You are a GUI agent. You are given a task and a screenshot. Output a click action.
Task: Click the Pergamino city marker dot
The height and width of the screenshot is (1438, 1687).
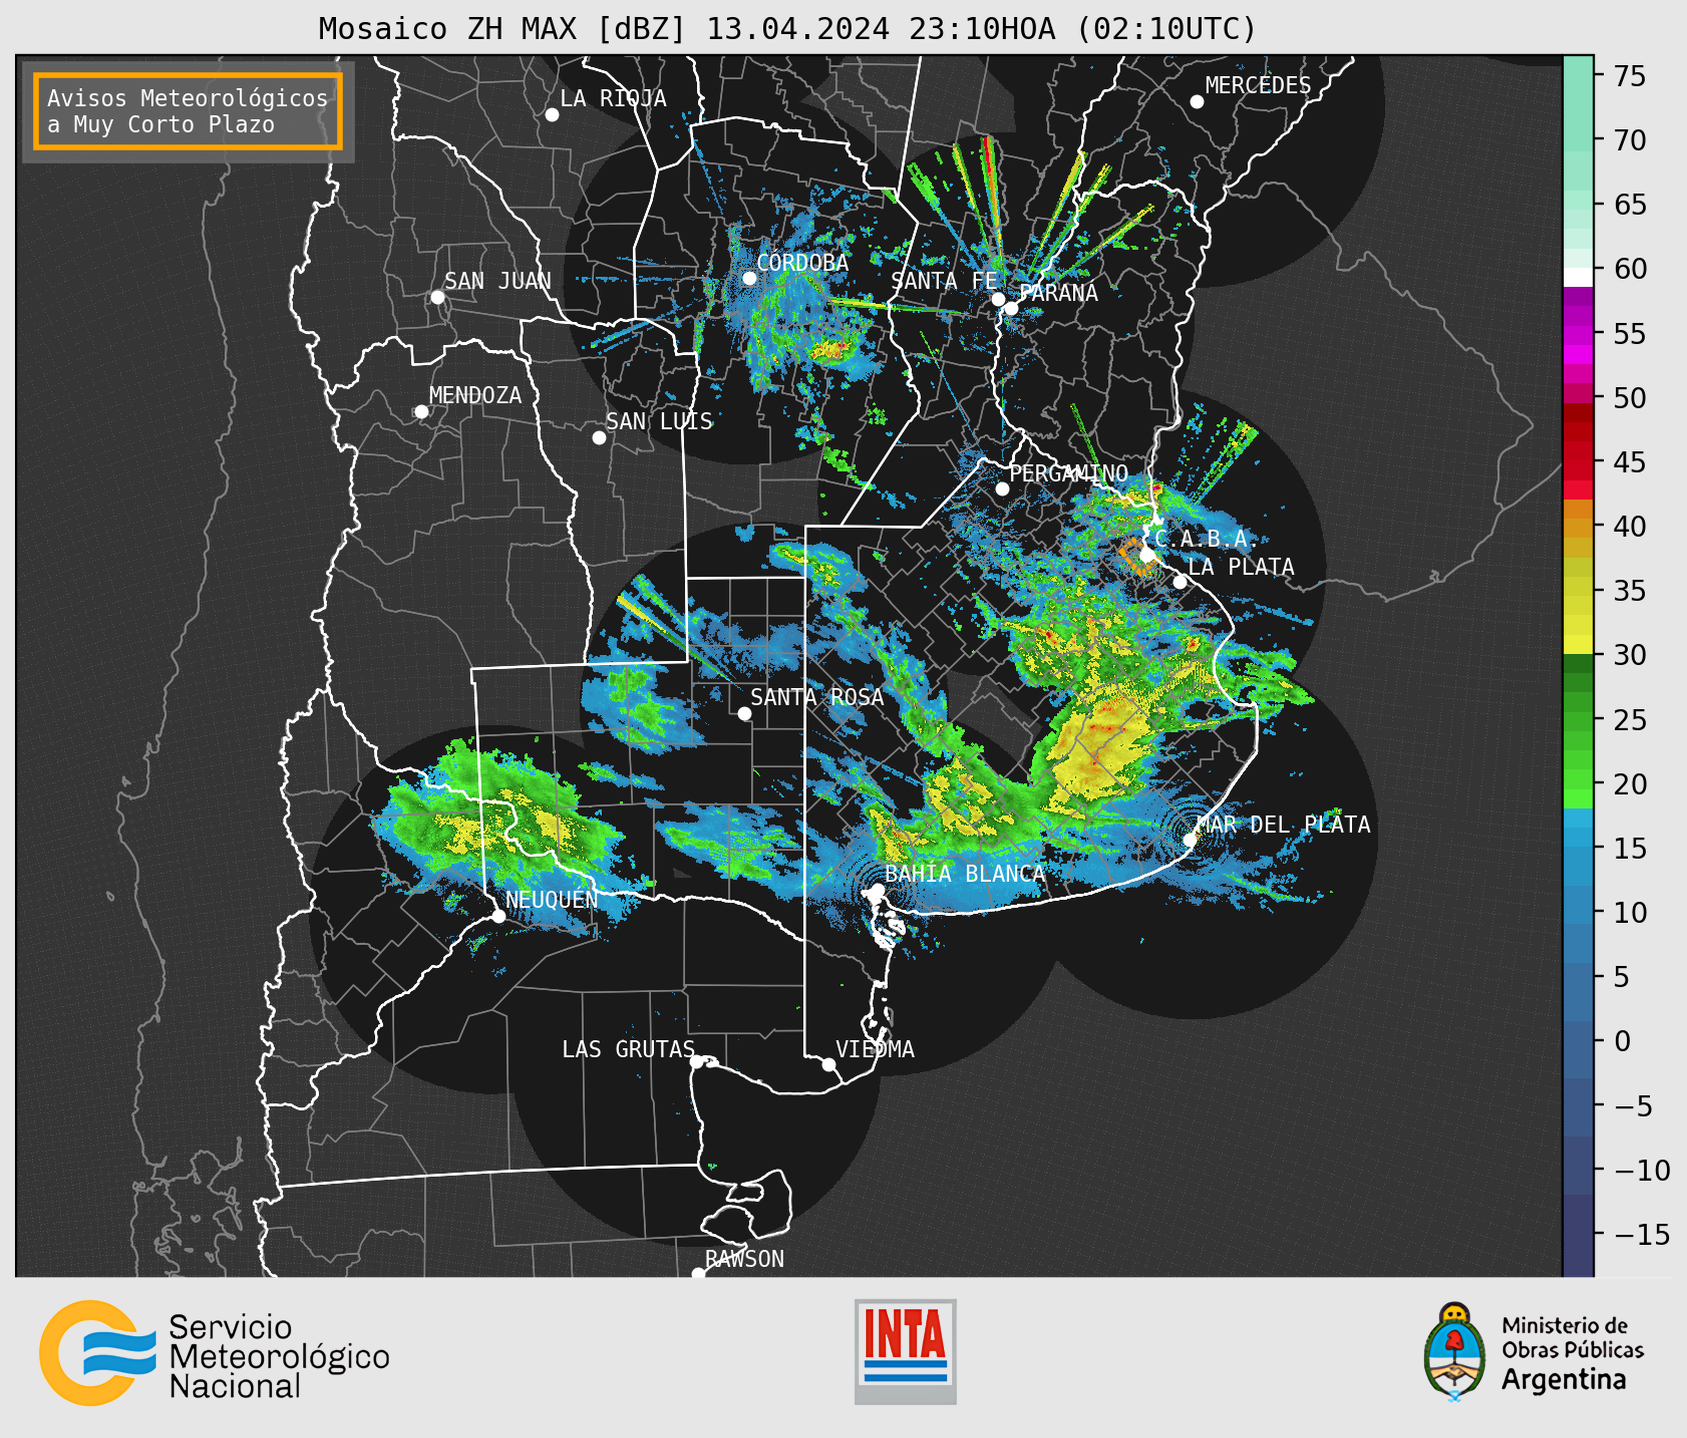pos(1002,489)
